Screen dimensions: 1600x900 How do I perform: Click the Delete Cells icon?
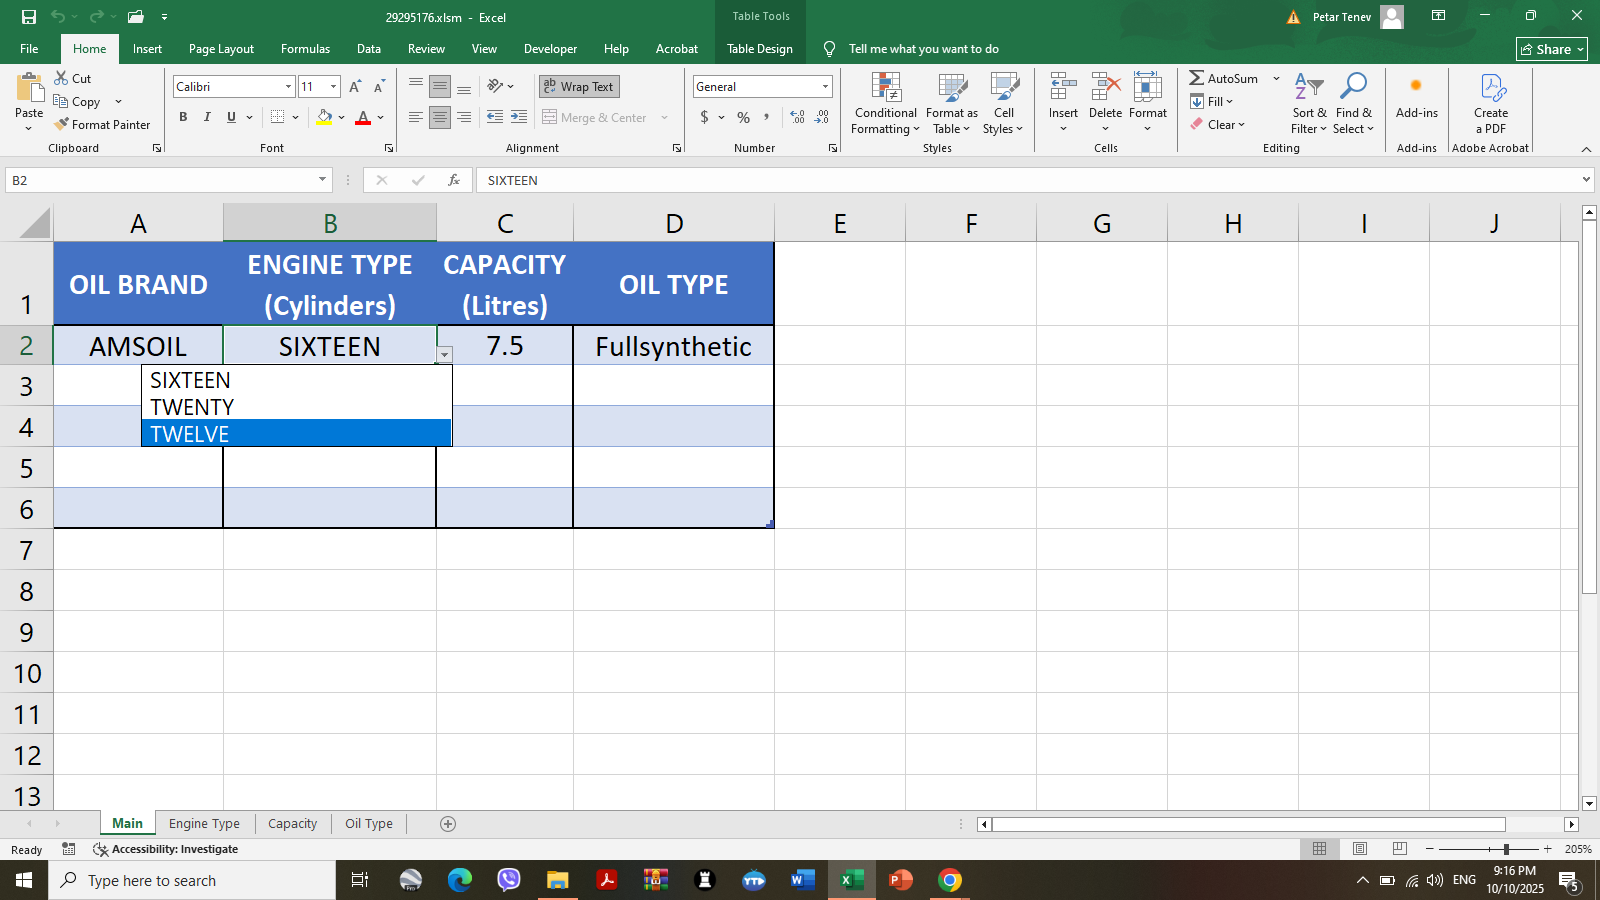[1105, 88]
